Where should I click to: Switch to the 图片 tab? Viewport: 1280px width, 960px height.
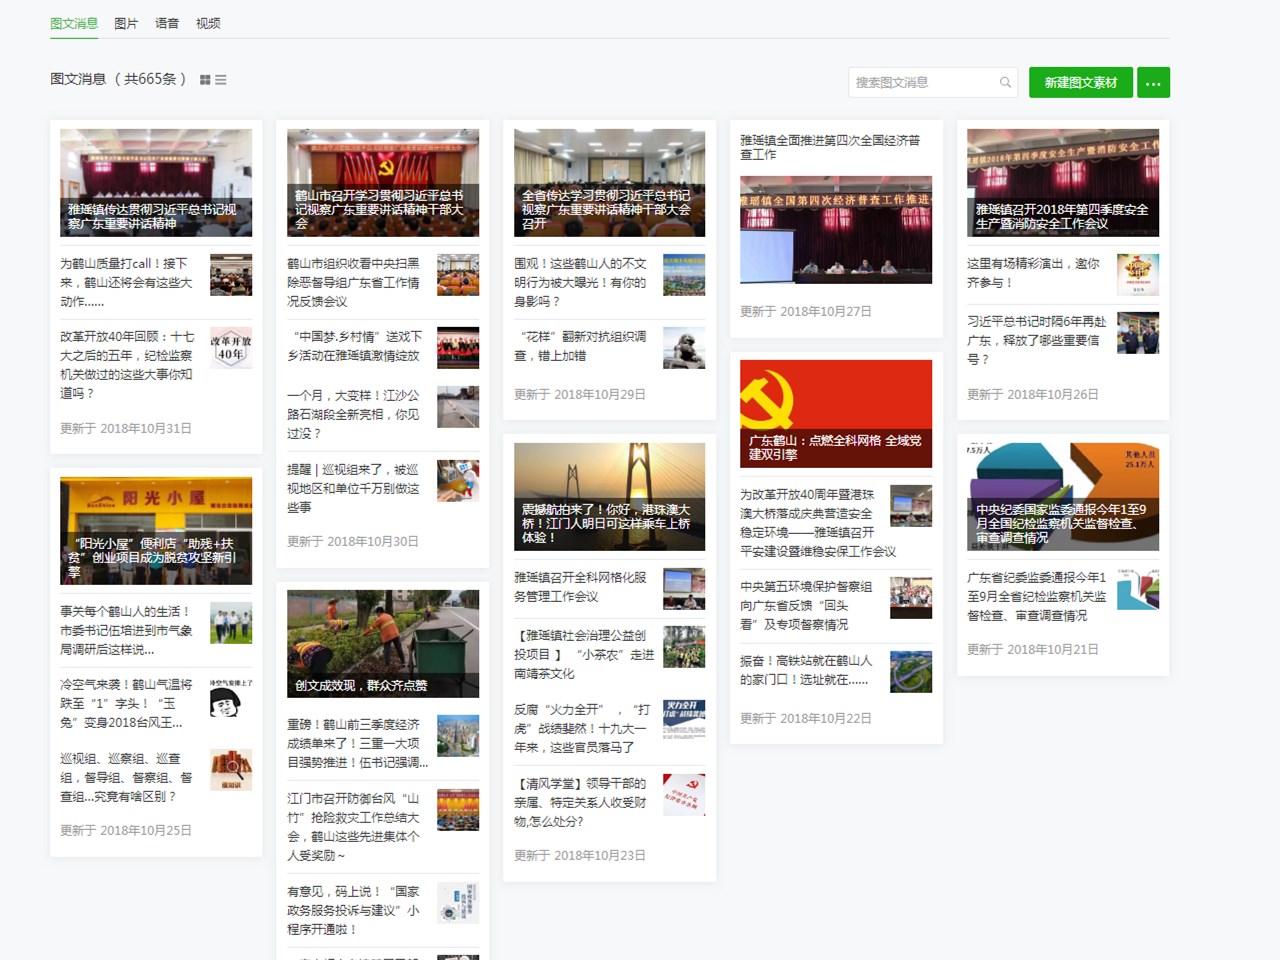click(125, 23)
